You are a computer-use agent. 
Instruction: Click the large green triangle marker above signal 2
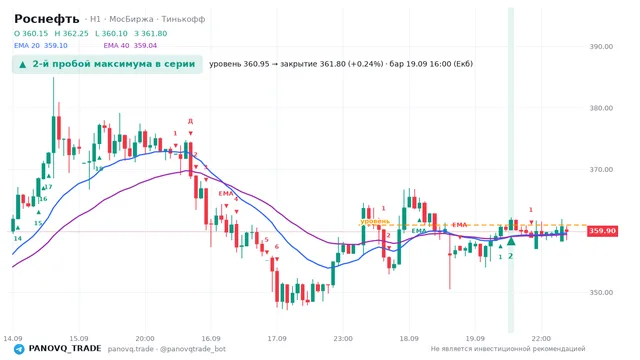click(511, 242)
